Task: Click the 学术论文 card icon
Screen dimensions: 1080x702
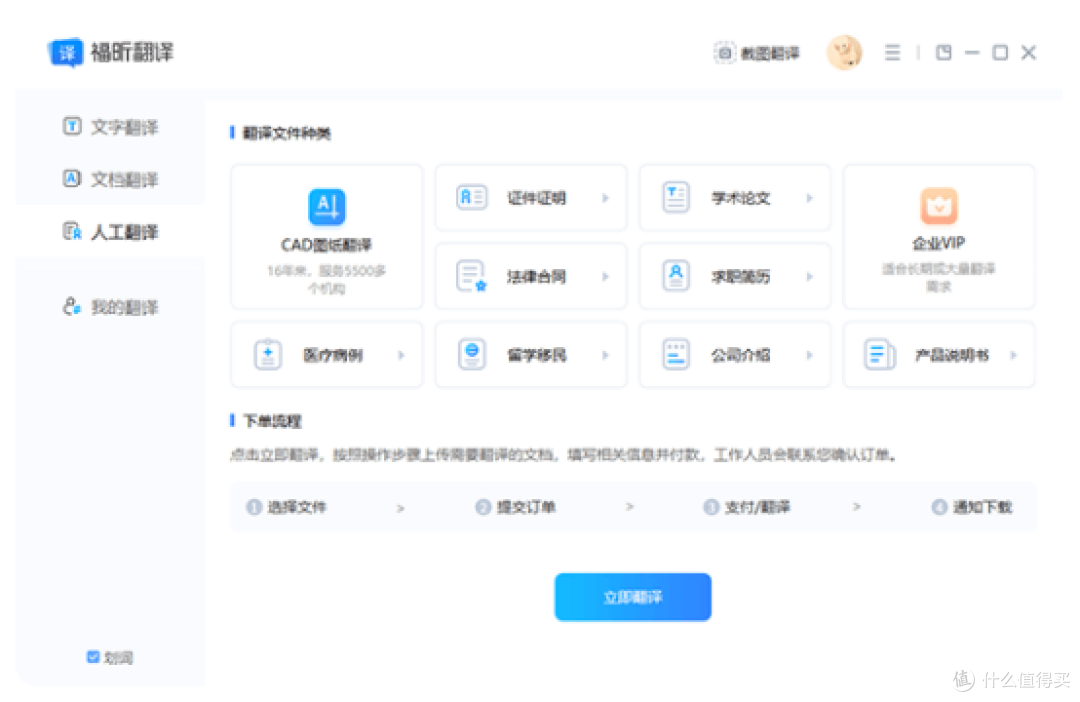Action: [676, 198]
